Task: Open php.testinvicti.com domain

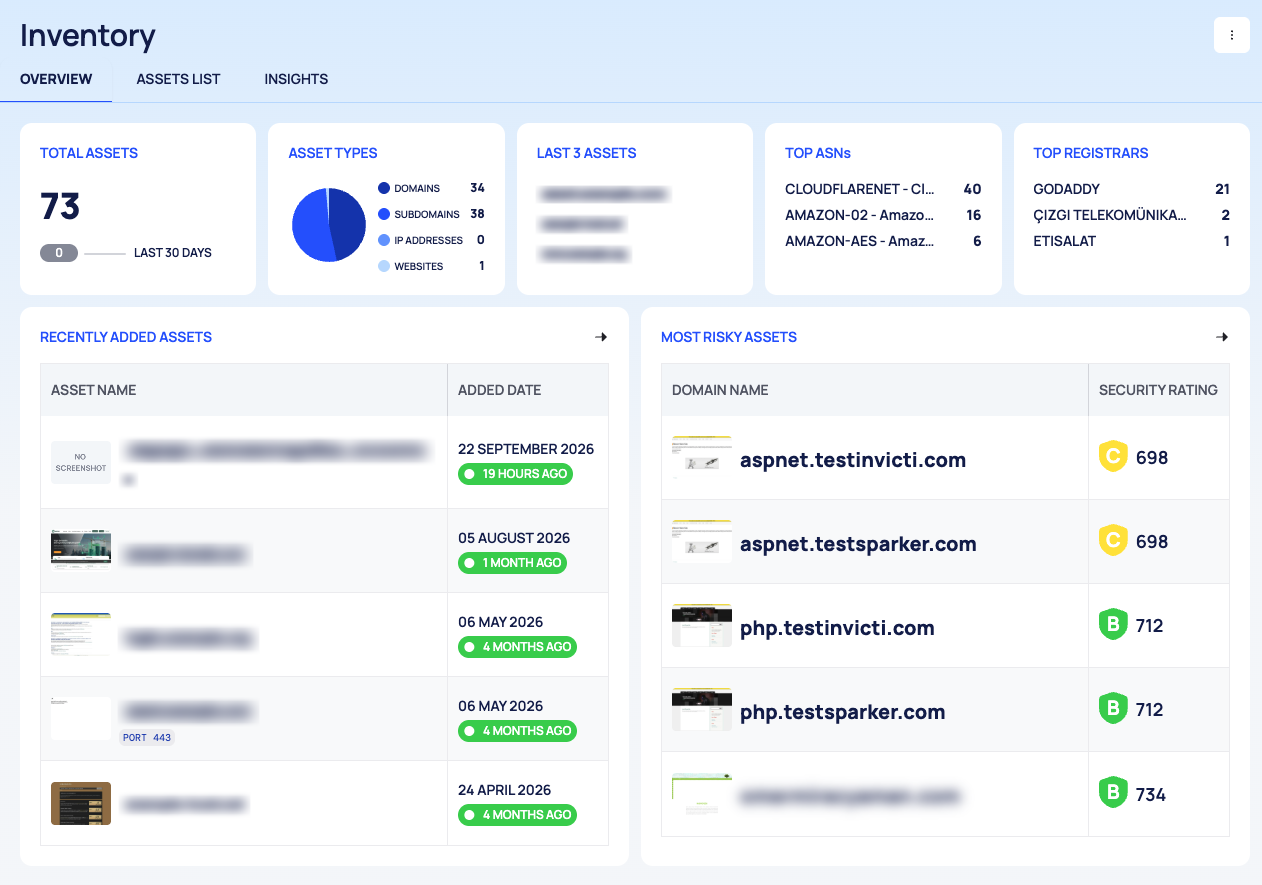Action: click(x=837, y=628)
